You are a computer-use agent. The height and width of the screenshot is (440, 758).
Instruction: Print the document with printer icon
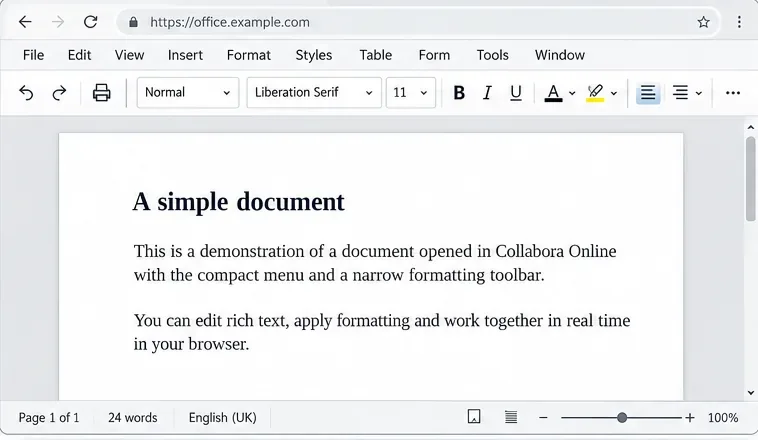pos(102,92)
